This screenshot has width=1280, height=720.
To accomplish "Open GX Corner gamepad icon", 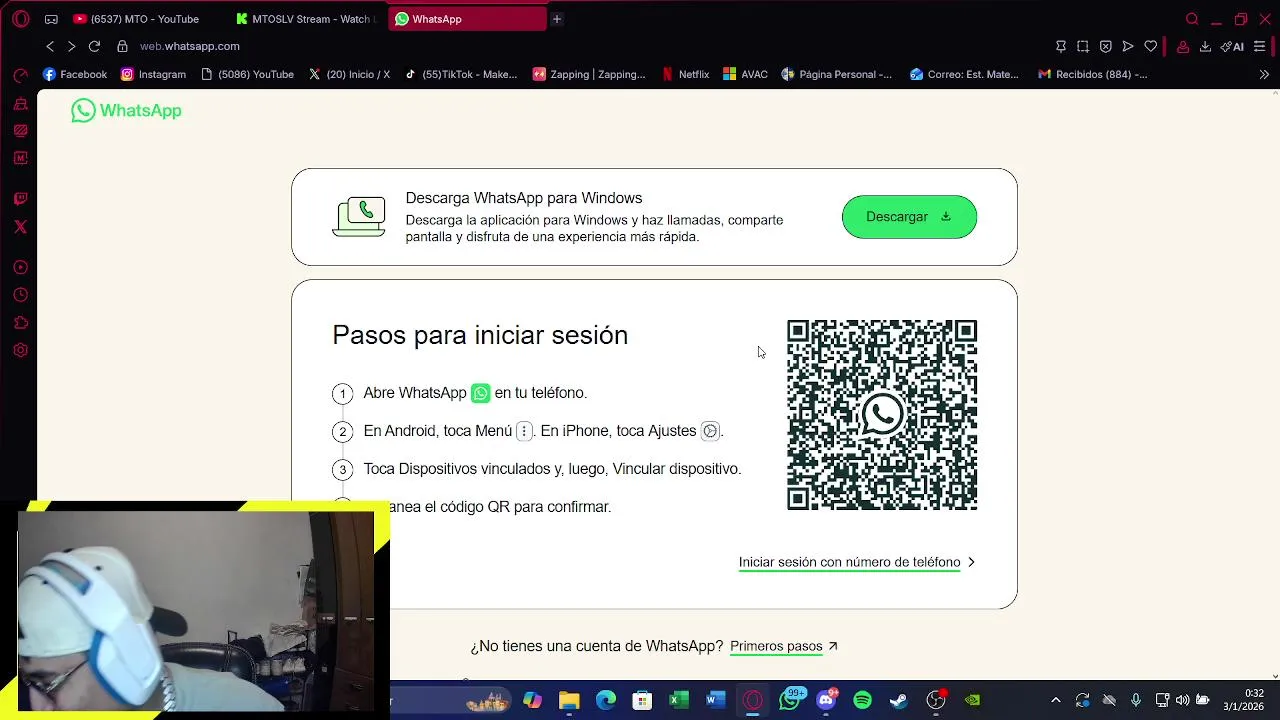I will pyautogui.click(x=51, y=19).
